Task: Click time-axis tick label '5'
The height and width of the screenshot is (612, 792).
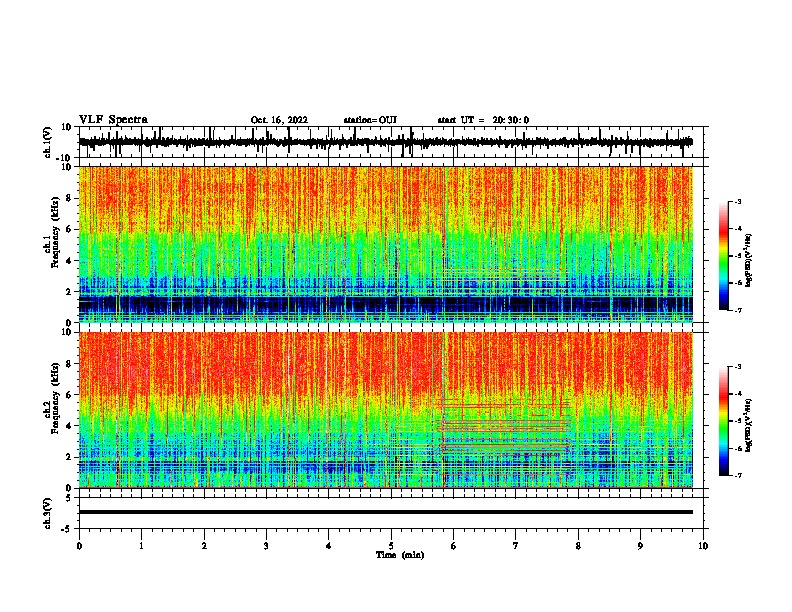Action: tap(391, 546)
